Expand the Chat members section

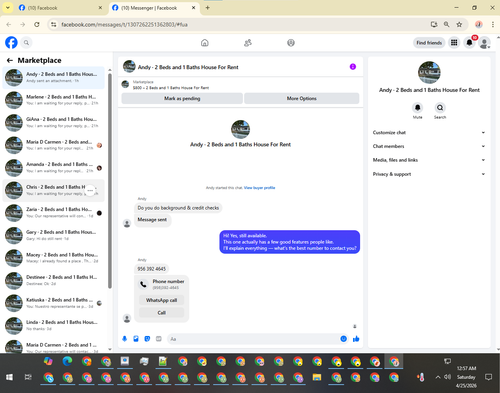[429, 146]
